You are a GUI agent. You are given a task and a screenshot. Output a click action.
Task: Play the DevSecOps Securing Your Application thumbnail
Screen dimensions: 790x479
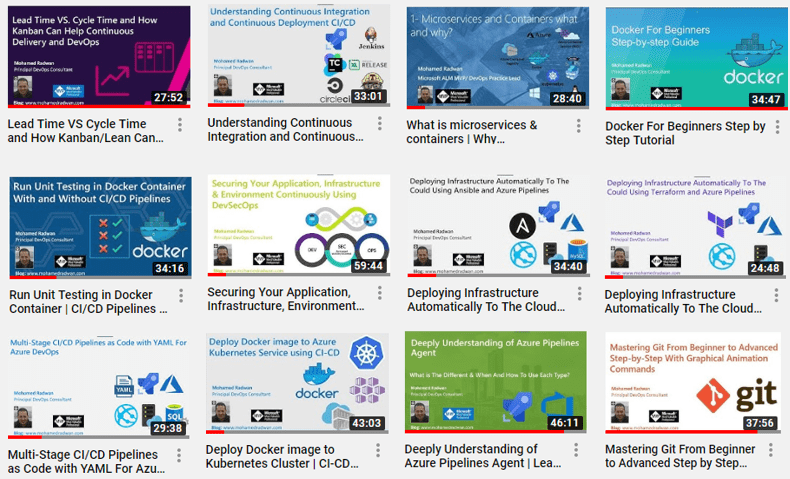coord(299,225)
